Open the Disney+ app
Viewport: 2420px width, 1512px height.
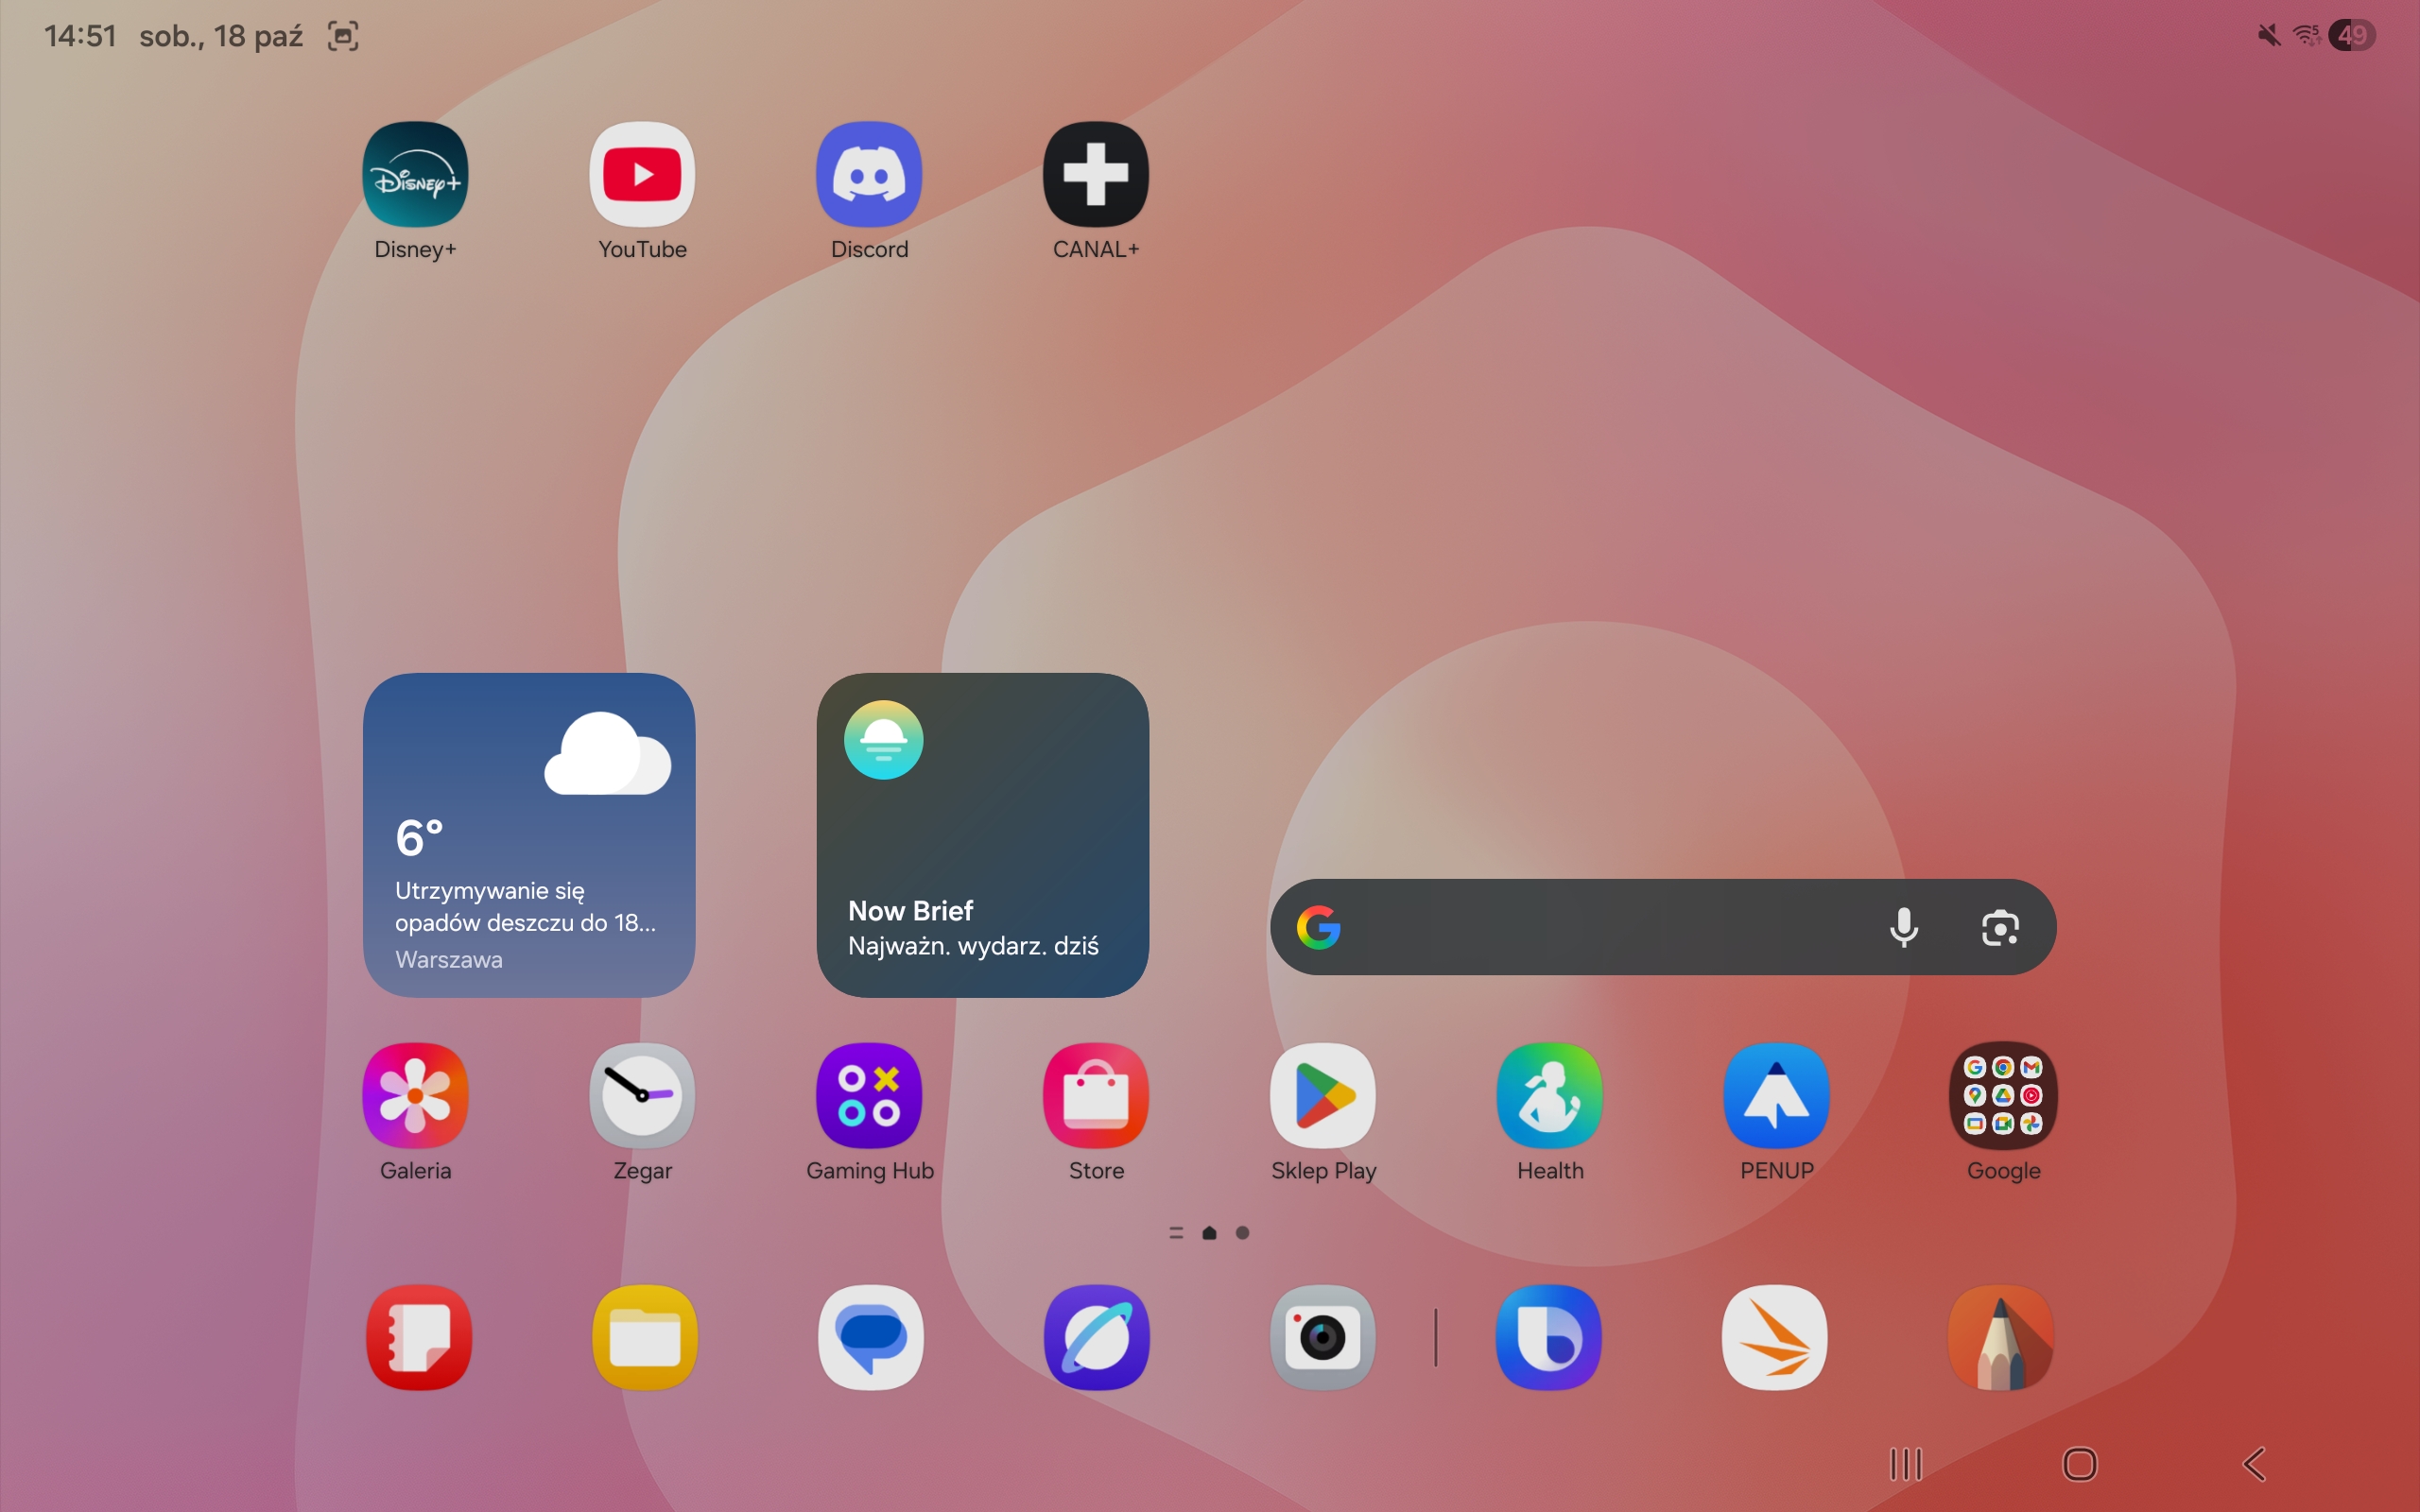click(x=415, y=174)
